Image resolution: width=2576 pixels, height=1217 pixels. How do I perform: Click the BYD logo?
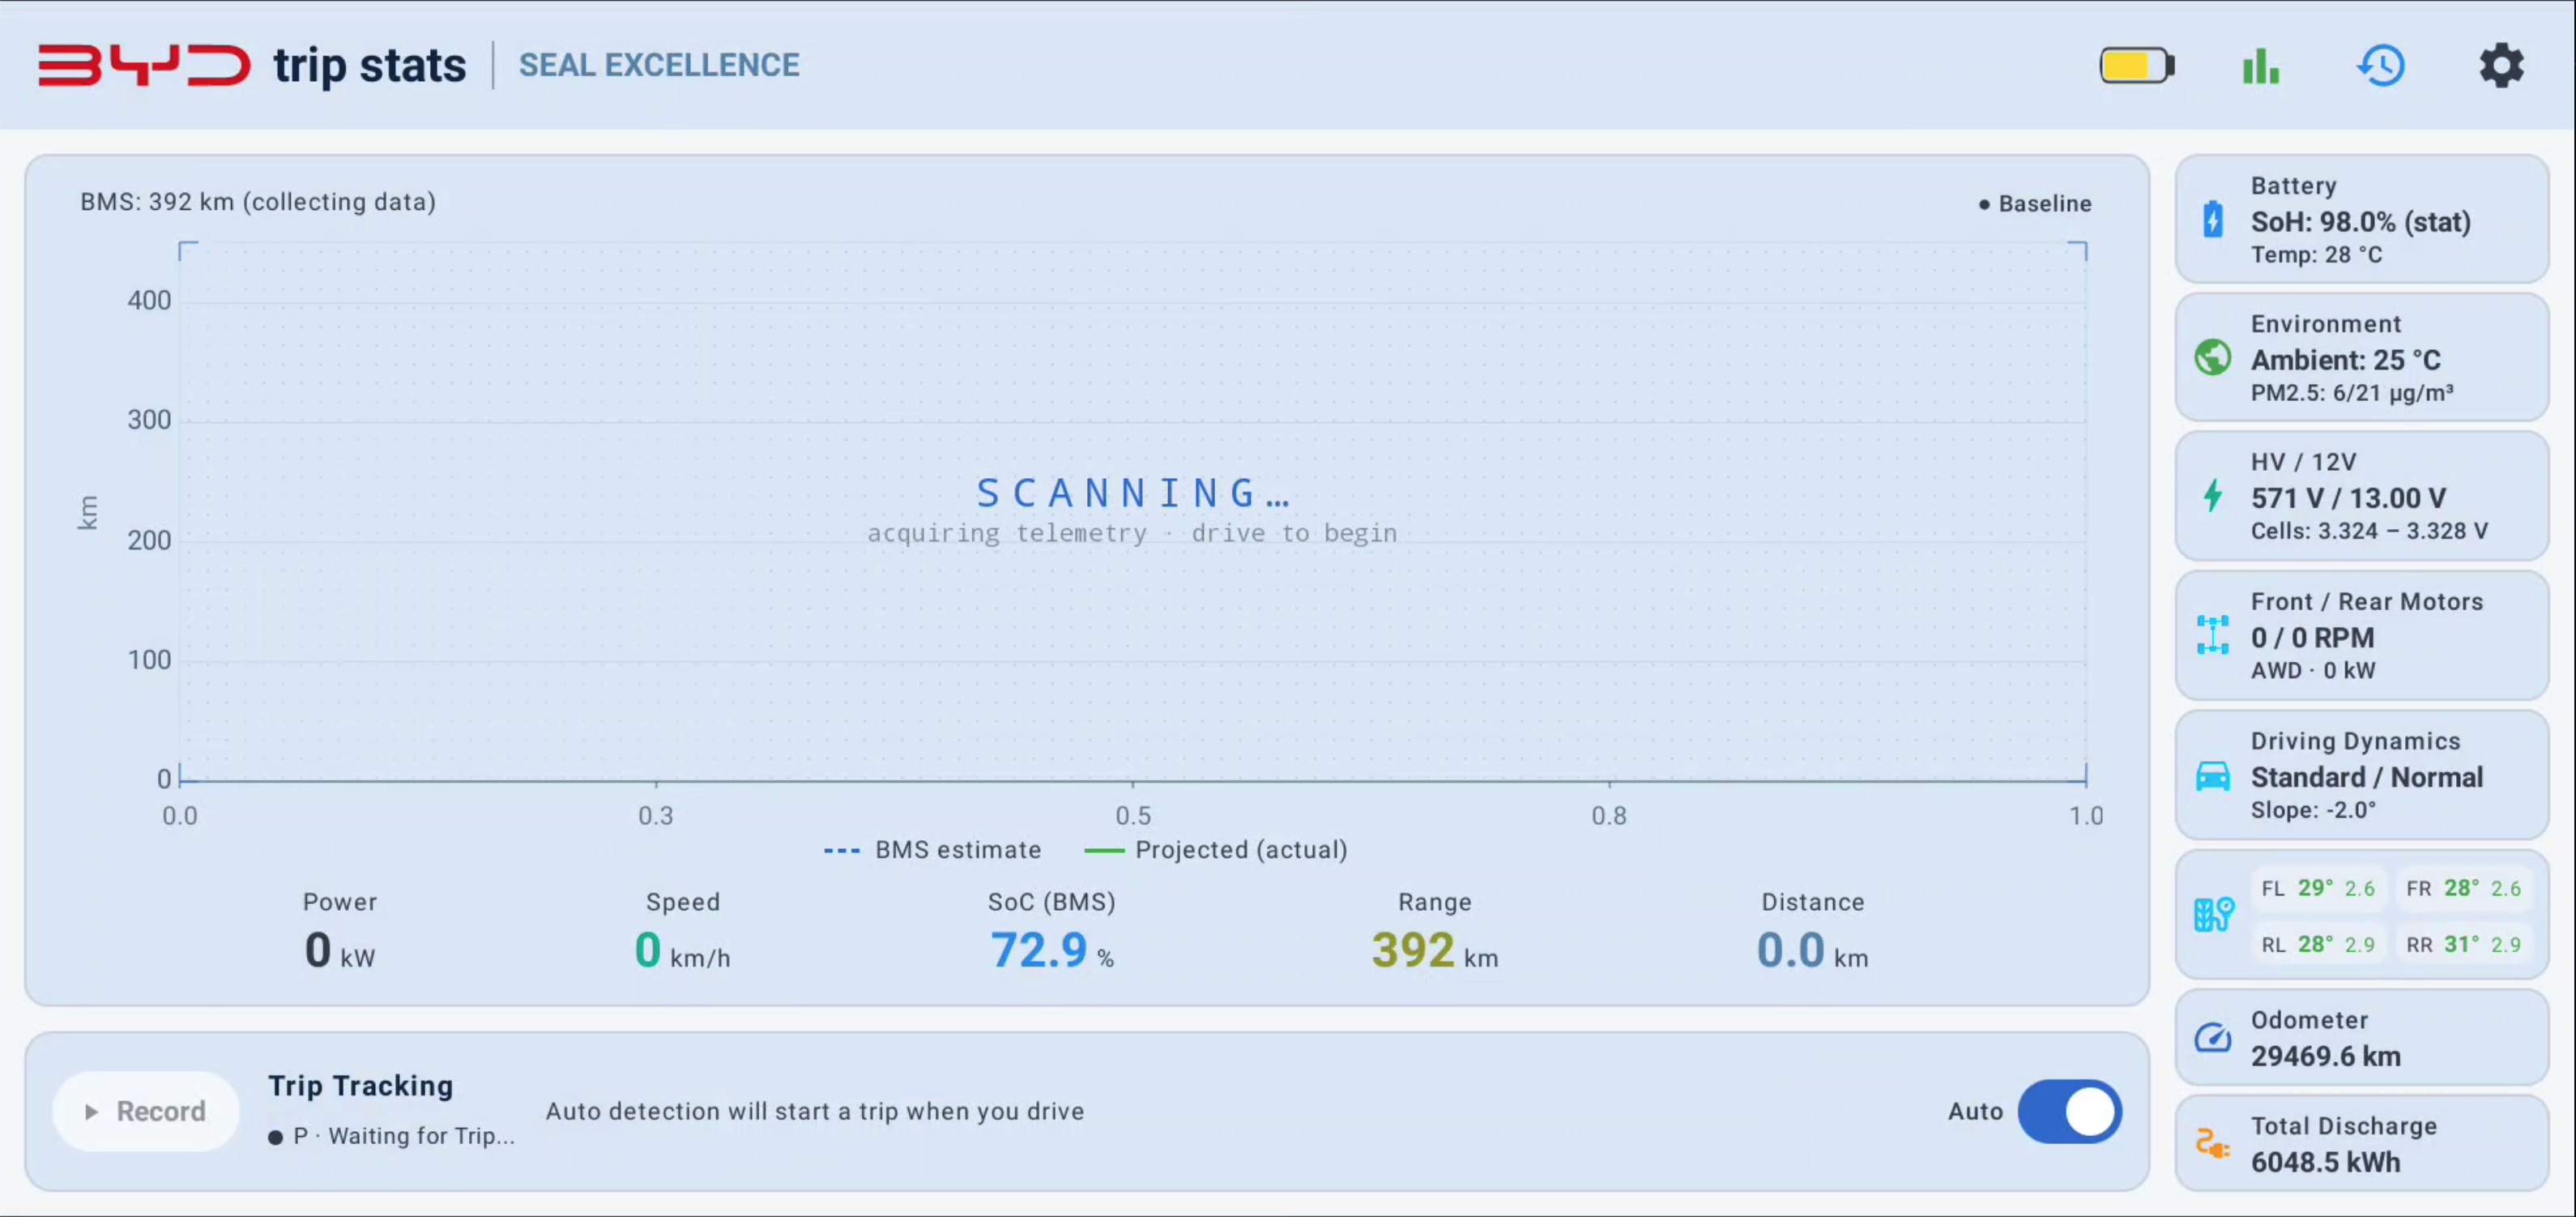[144, 66]
